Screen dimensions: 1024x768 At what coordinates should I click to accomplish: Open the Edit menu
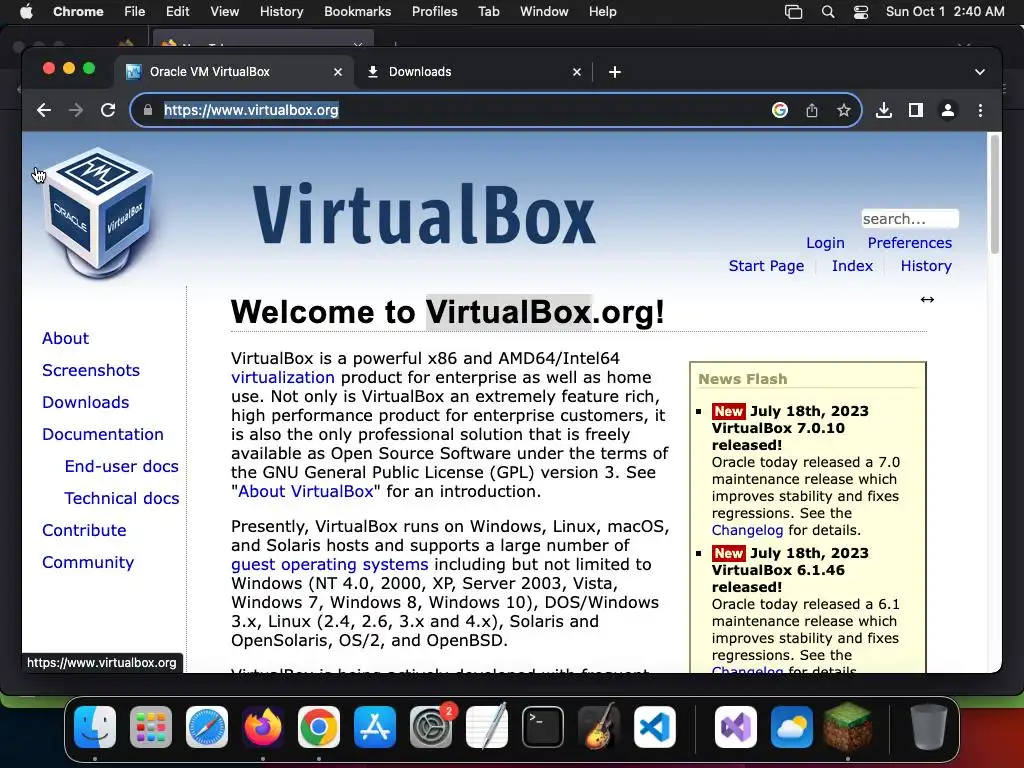coord(177,12)
